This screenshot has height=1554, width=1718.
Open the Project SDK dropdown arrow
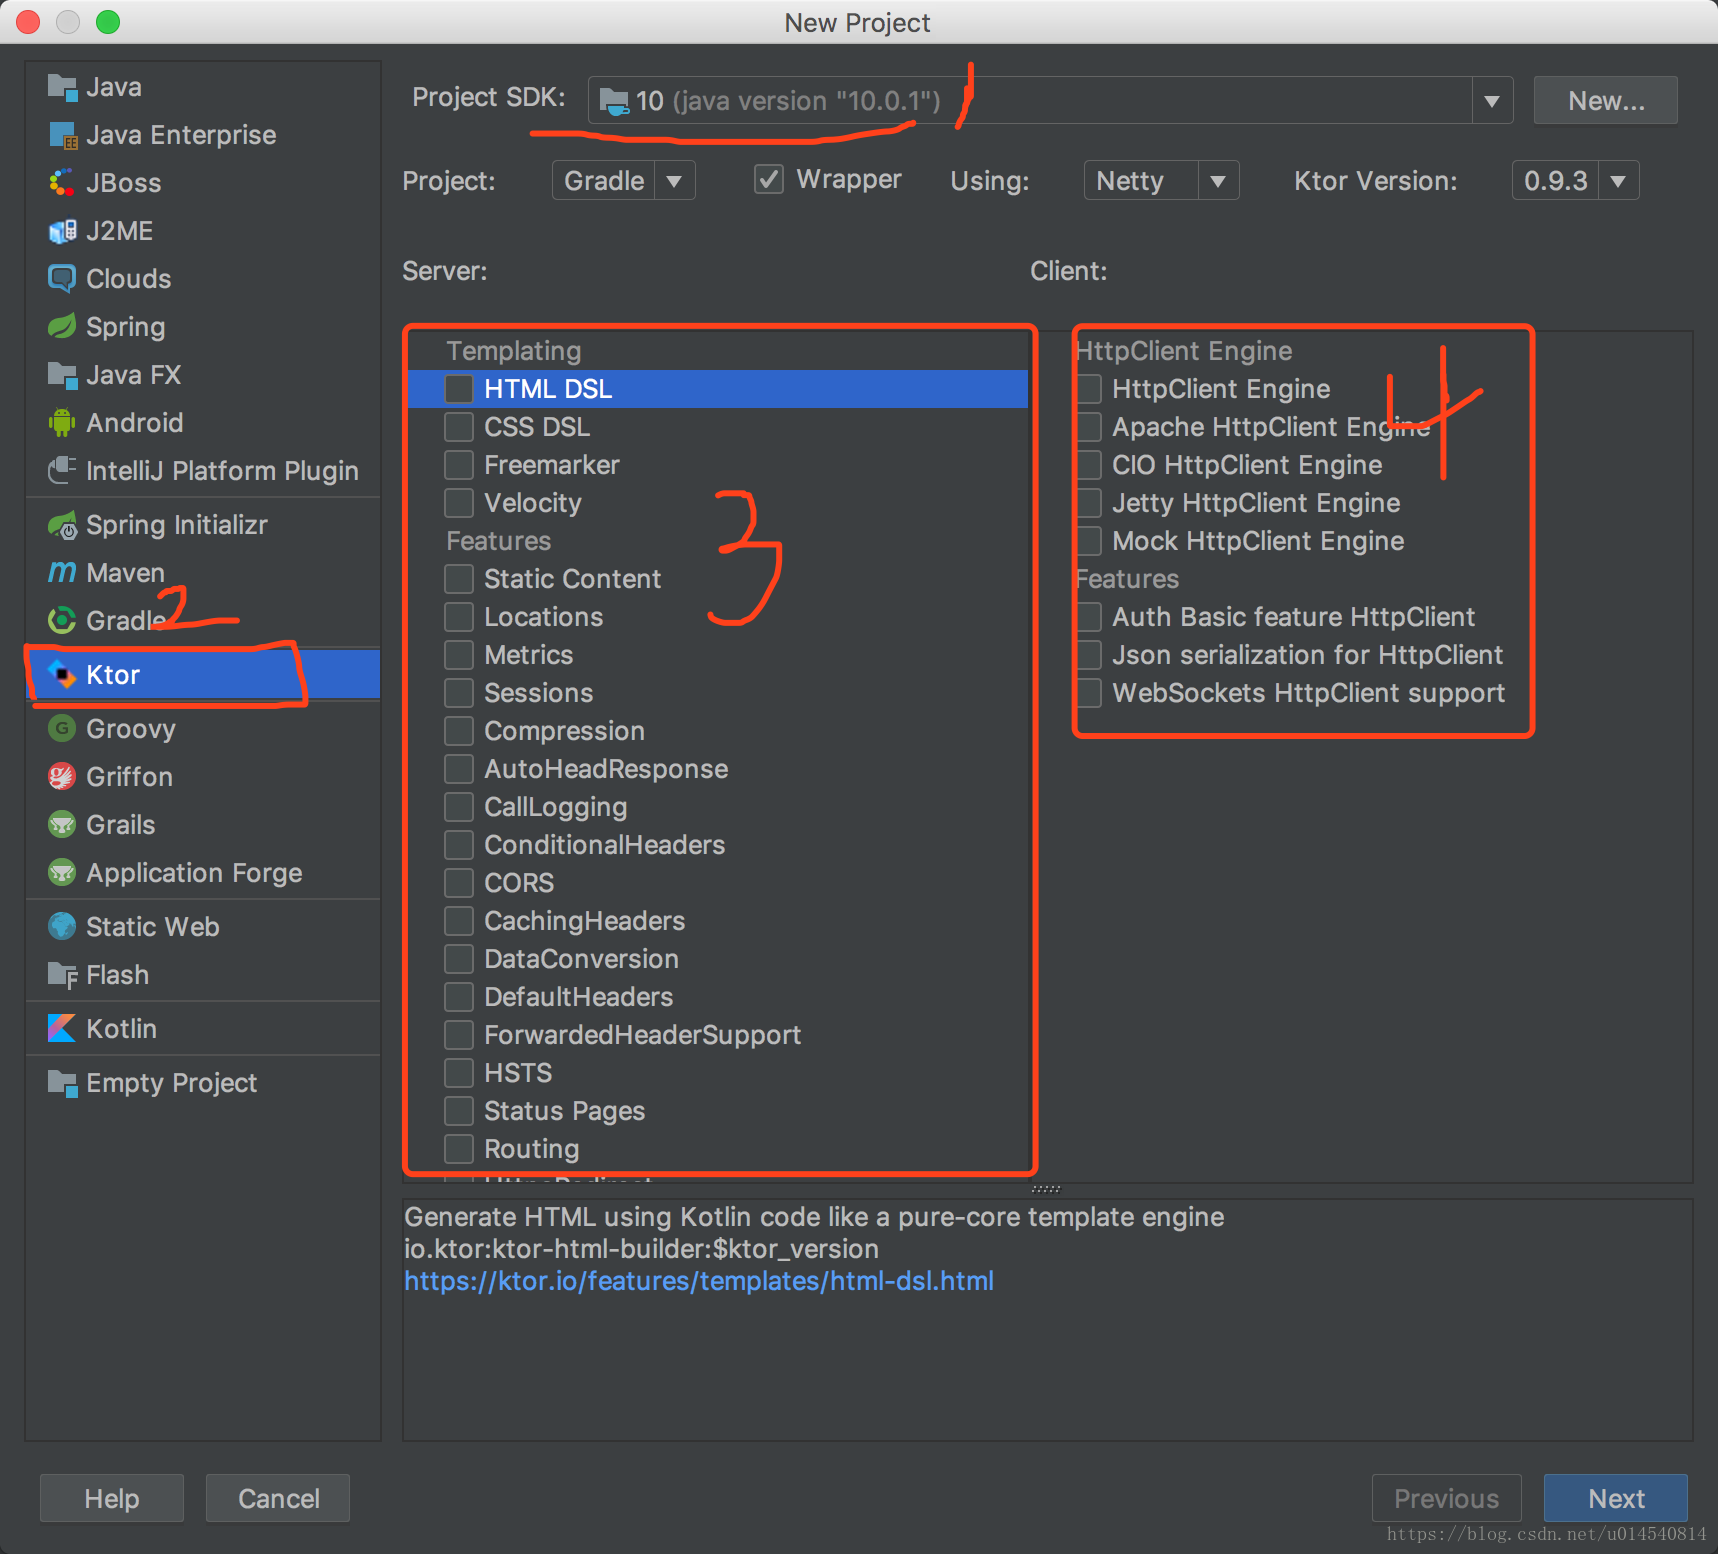(x=1492, y=101)
